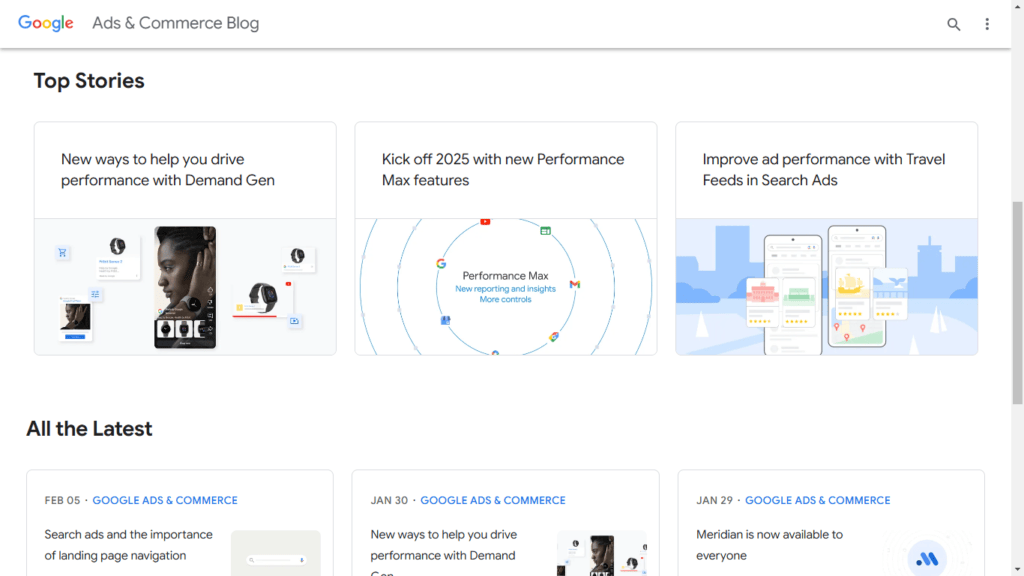Click Google Ads & Commerce tag on Jan 29 article
Image resolution: width=1024 pixels, height=576 pixels.
pos(817,500)
